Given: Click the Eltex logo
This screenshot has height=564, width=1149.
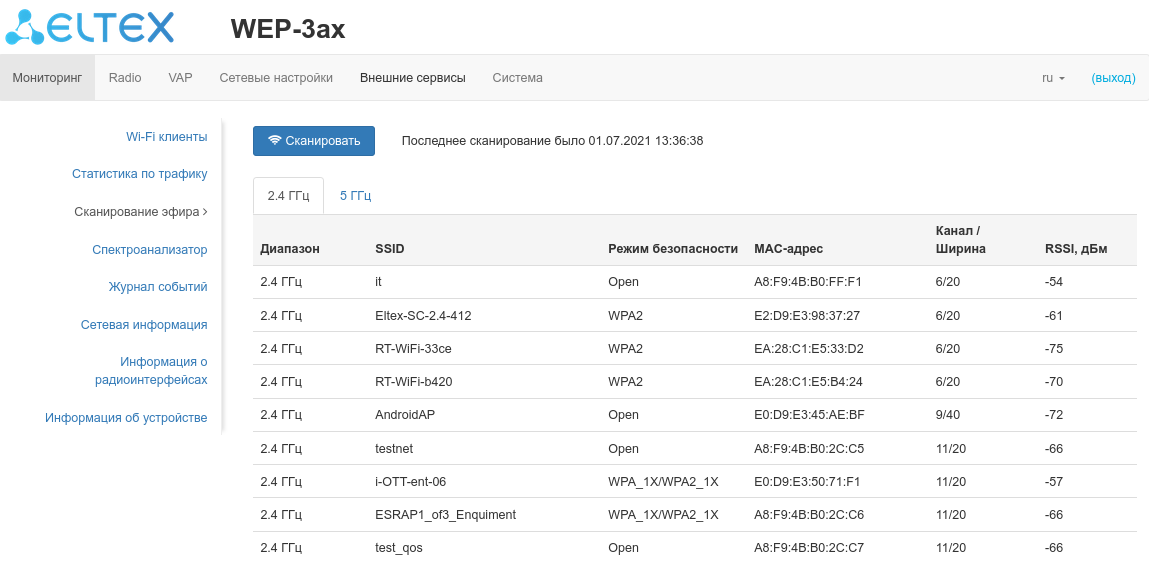Looking at the screenshot, I should pos(90,27).
